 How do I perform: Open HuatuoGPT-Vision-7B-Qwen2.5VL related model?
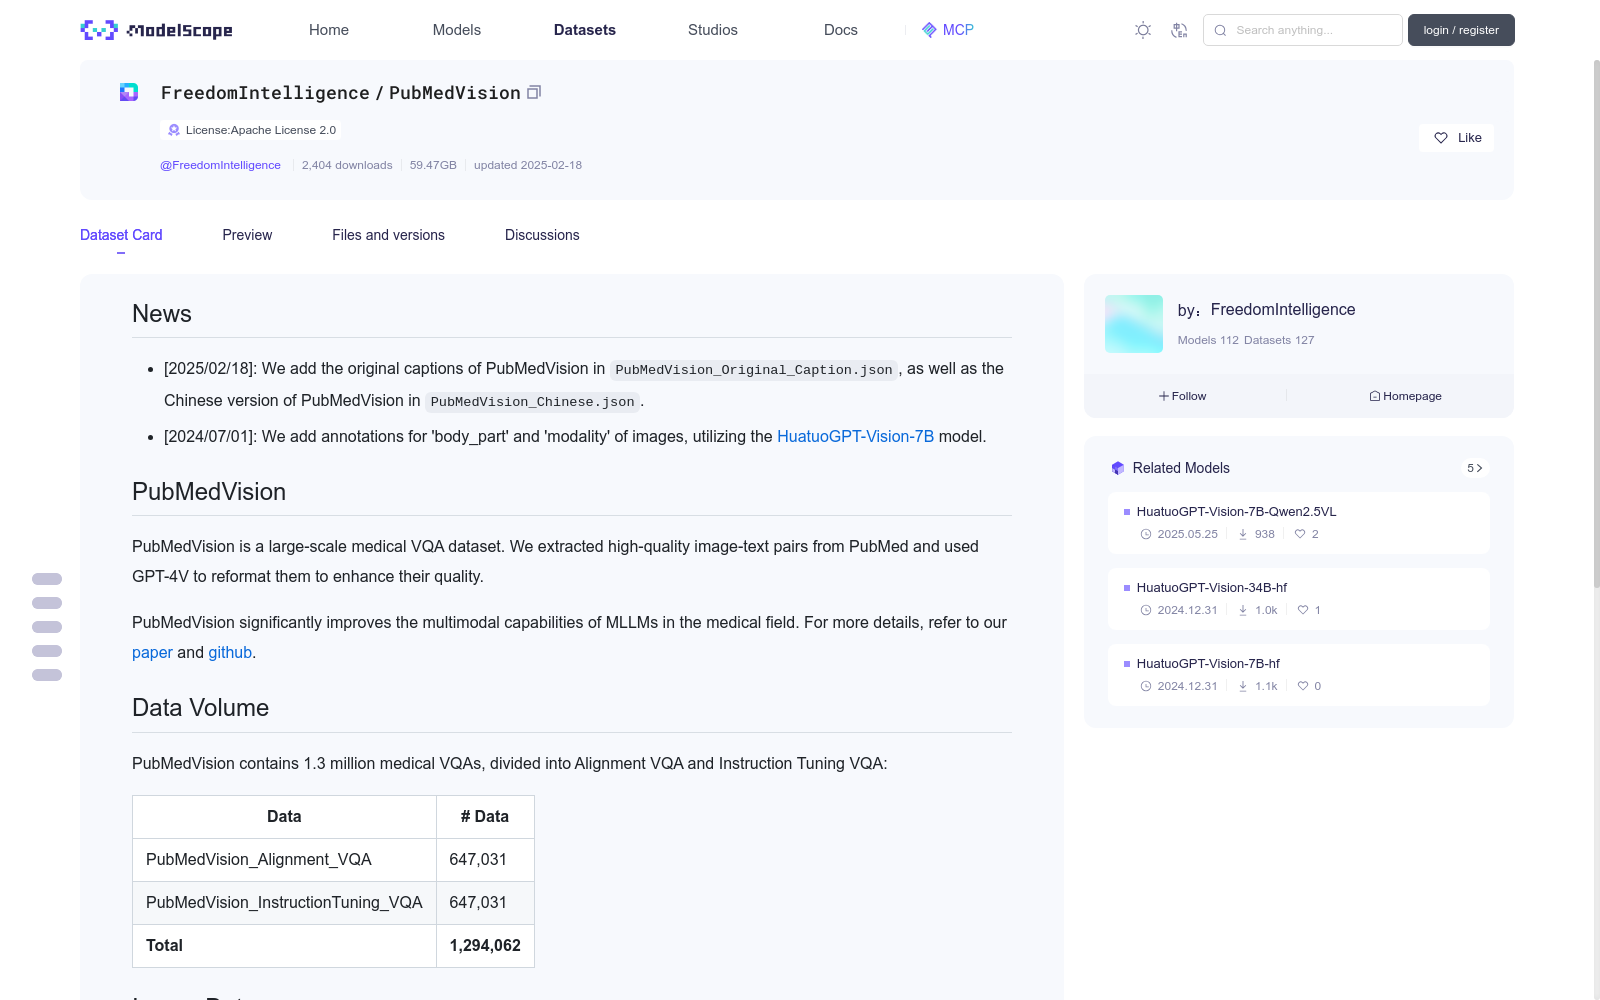1298,523
